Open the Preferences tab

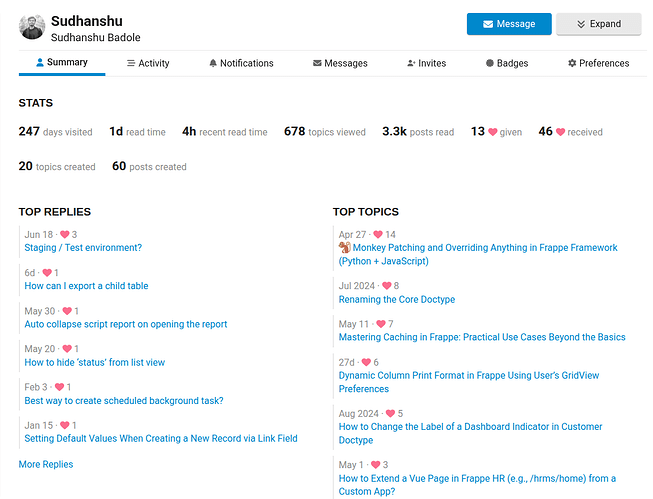(x=598, y=63)
